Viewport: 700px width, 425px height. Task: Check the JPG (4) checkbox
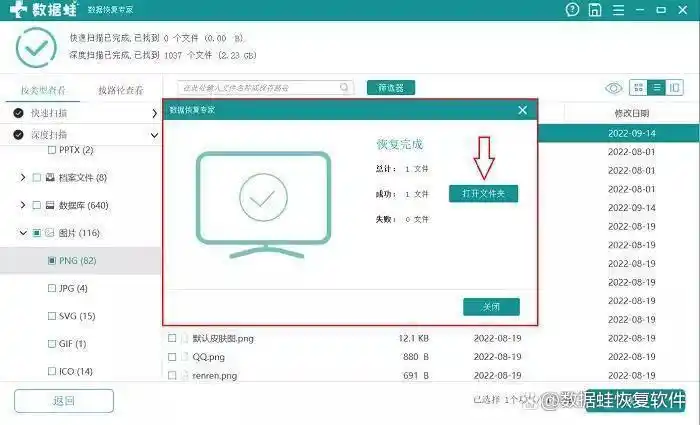pos(52,288)
